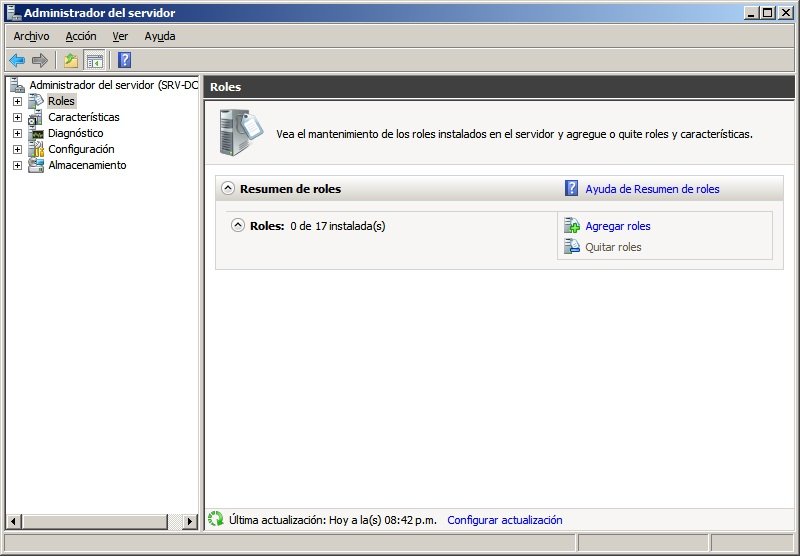The image size is (800, 556).
Task: Select Diagnóstico in the tree
Action: coord(76,133)
